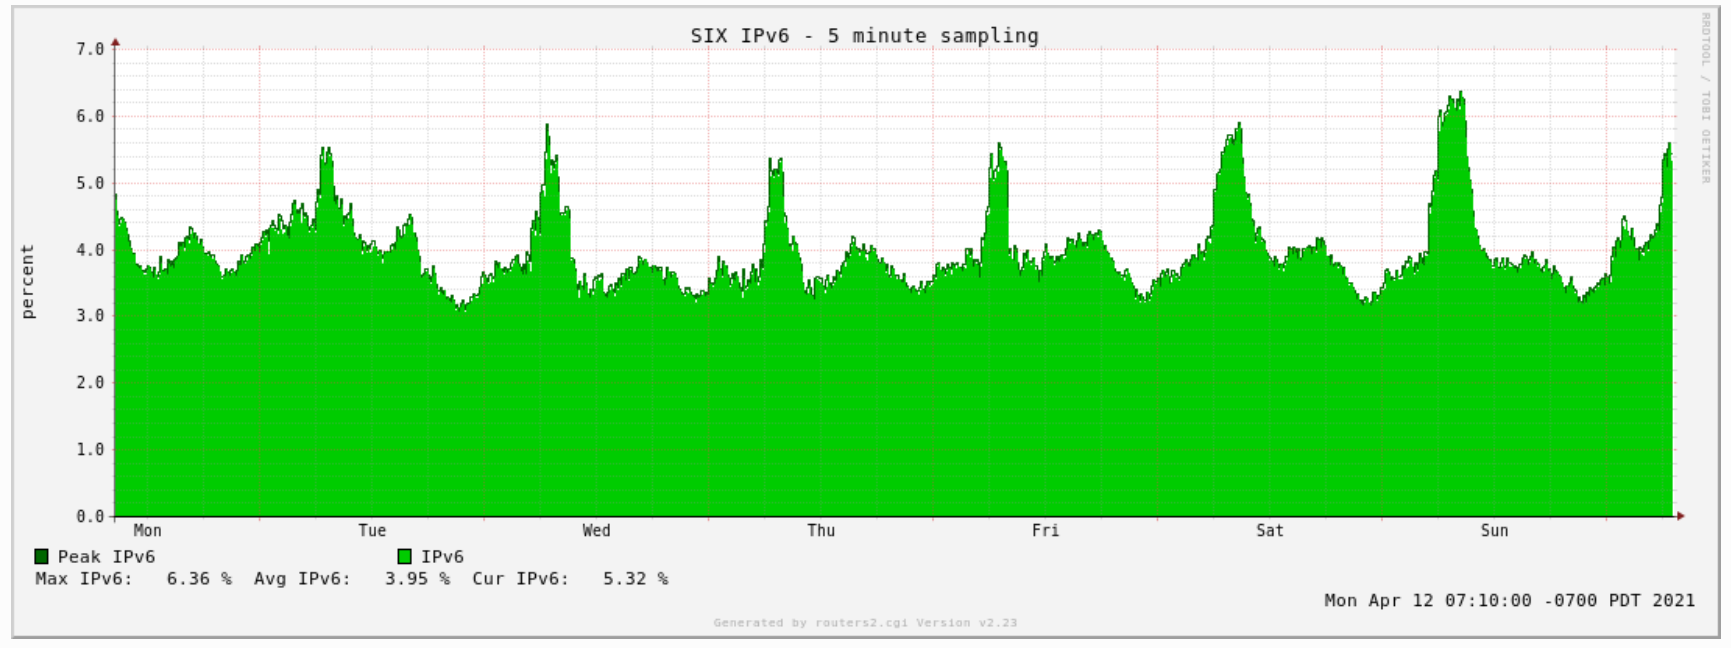Click the dark green Peak IPv6 legend swatch
Screen dimensions: 1731x648
(41, 557)
